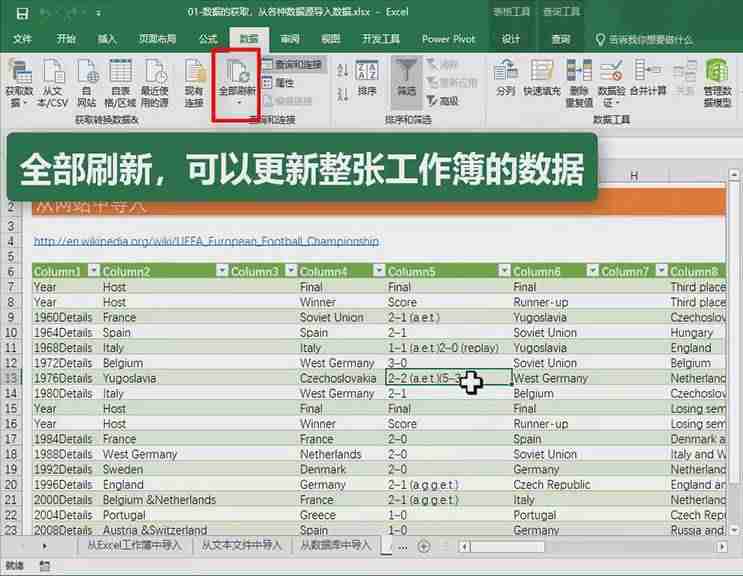Select column H header
This screenshot has width=743, height=576.
click(634, 176)
